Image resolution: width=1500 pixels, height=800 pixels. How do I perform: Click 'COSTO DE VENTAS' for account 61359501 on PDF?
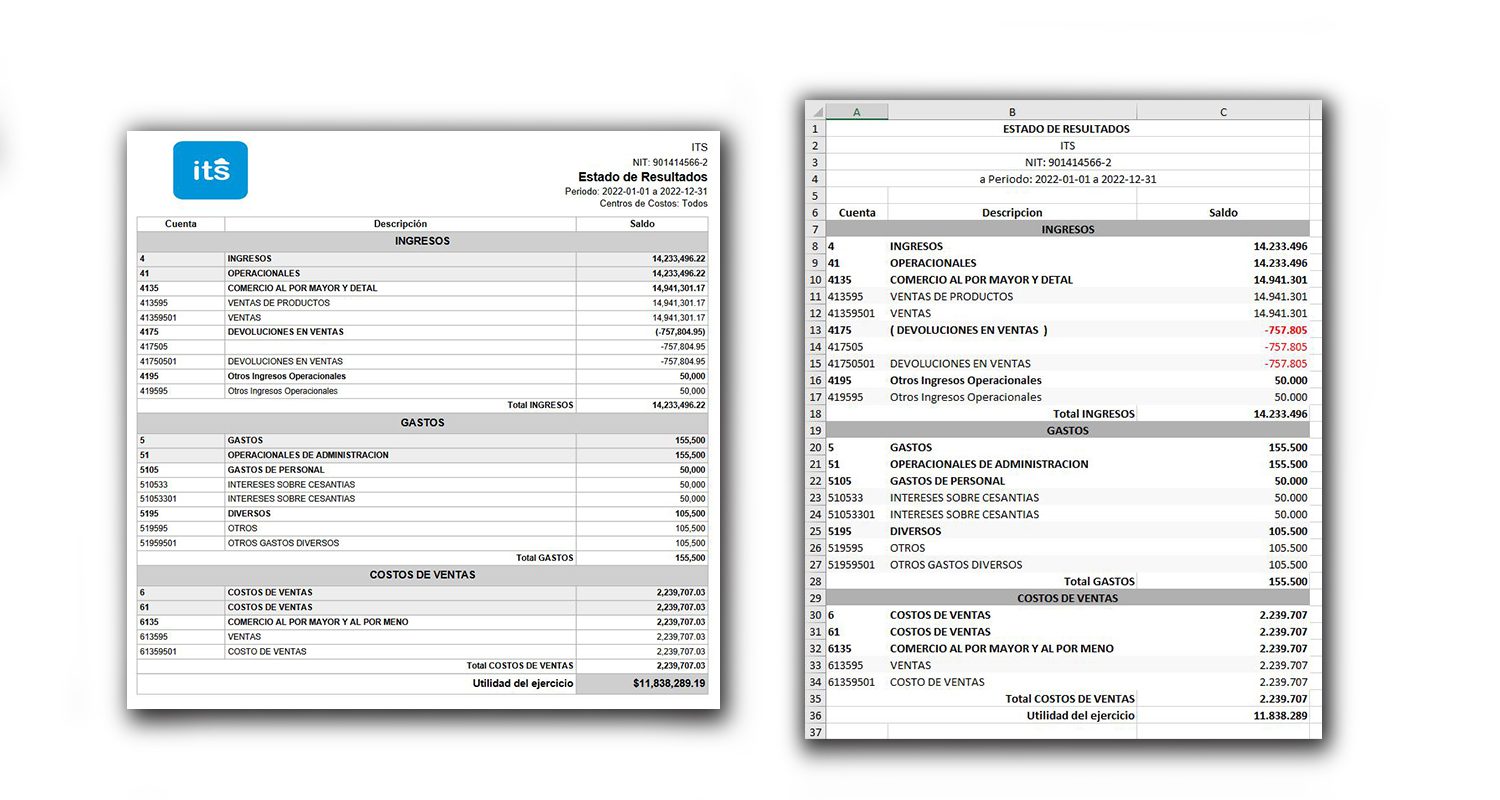pyautogui.click(x=266, y=651)
